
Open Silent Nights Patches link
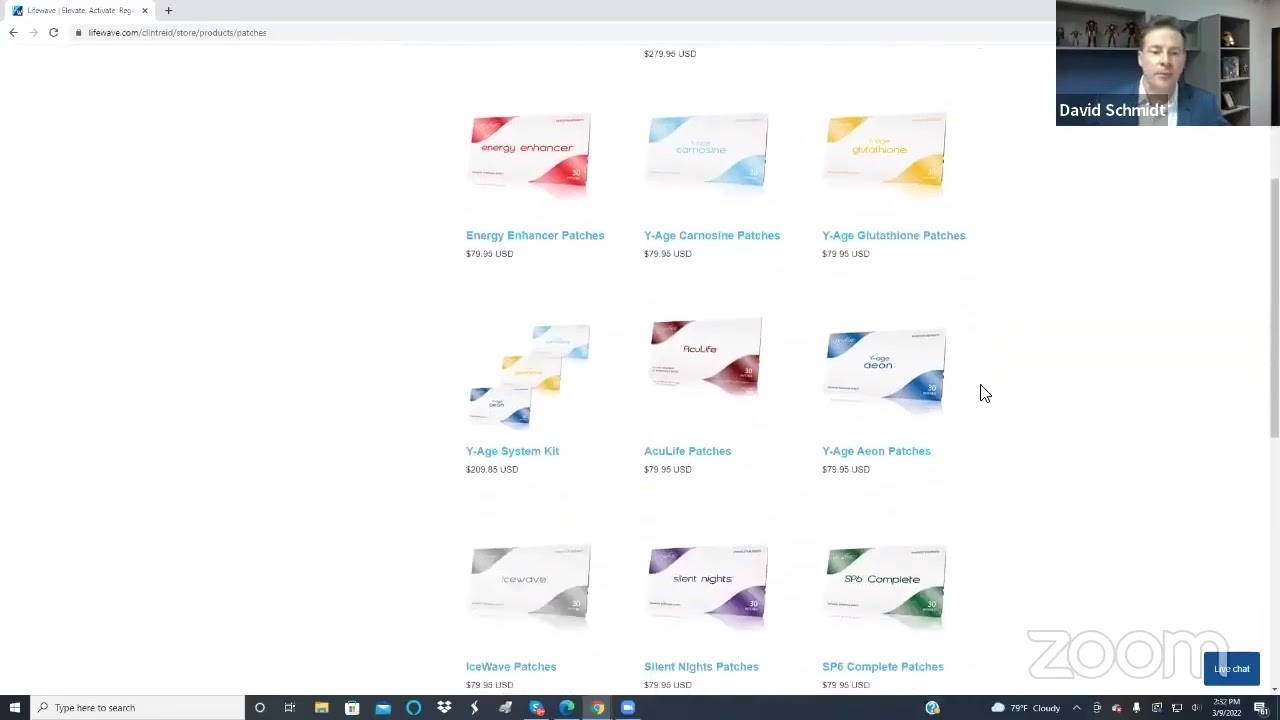(x=701, y=666)
